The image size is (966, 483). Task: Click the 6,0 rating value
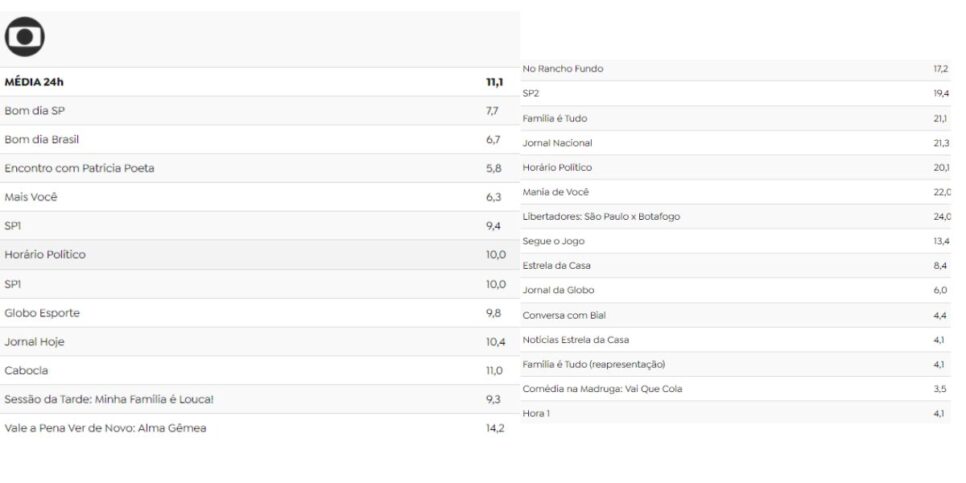tap(940, 290)
